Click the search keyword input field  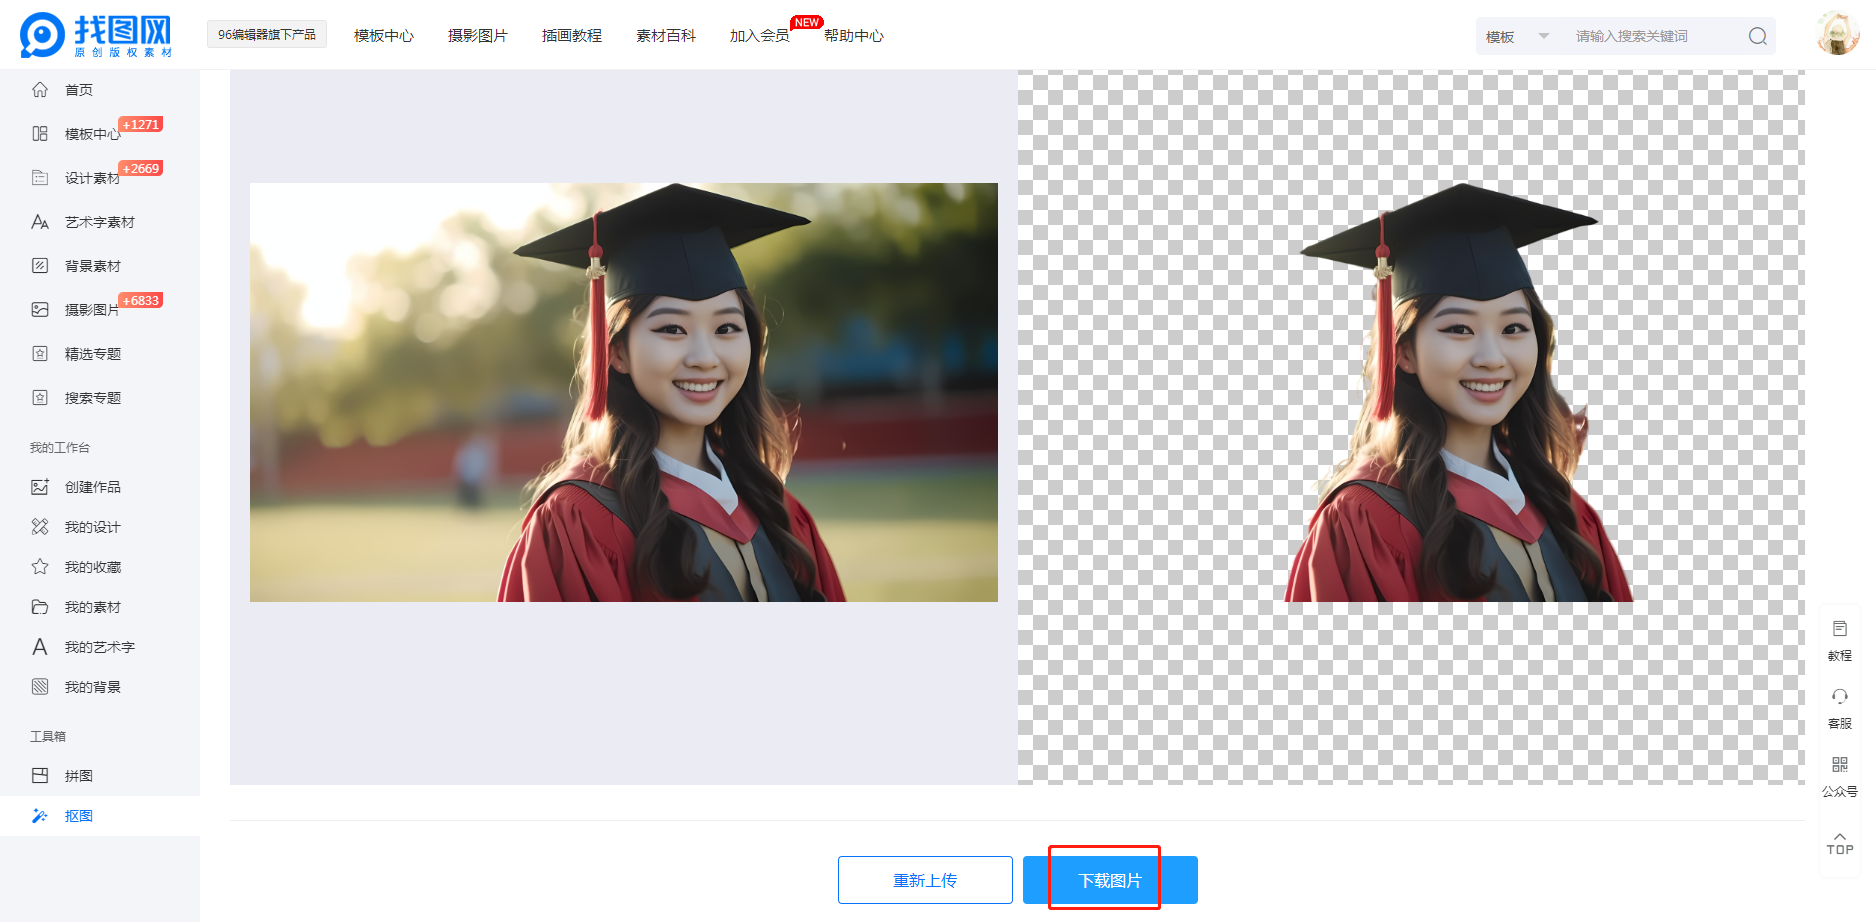click(x=1650, y=37)
